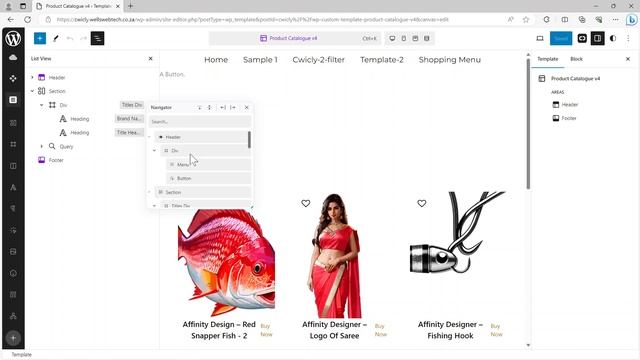
Task: Toggle wishlist heart on Logo Of Saree
Action: tap(306, 203)
